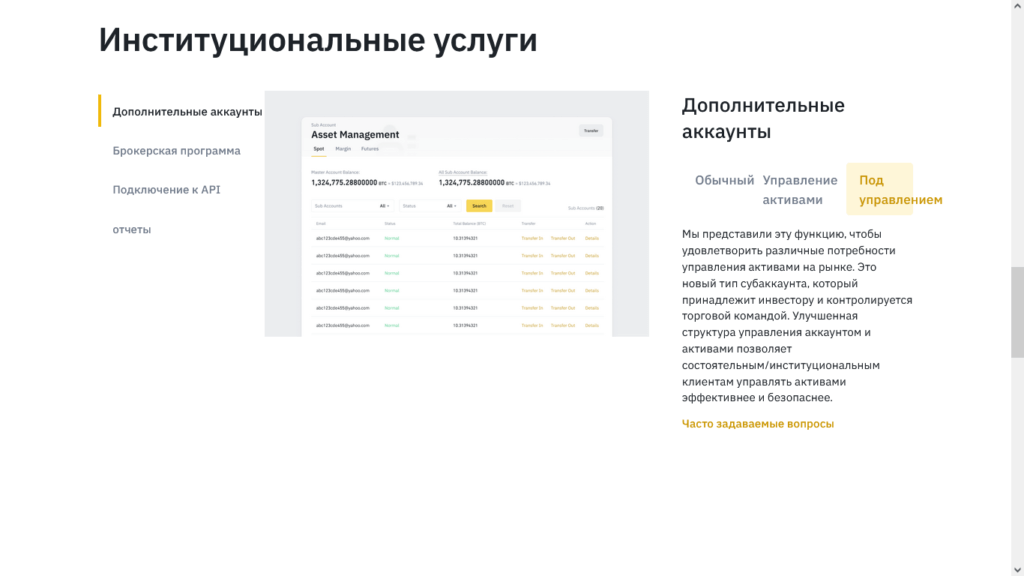Click the yellow Search button
This screenshot has height=576, width=1024.
[479, 206]
